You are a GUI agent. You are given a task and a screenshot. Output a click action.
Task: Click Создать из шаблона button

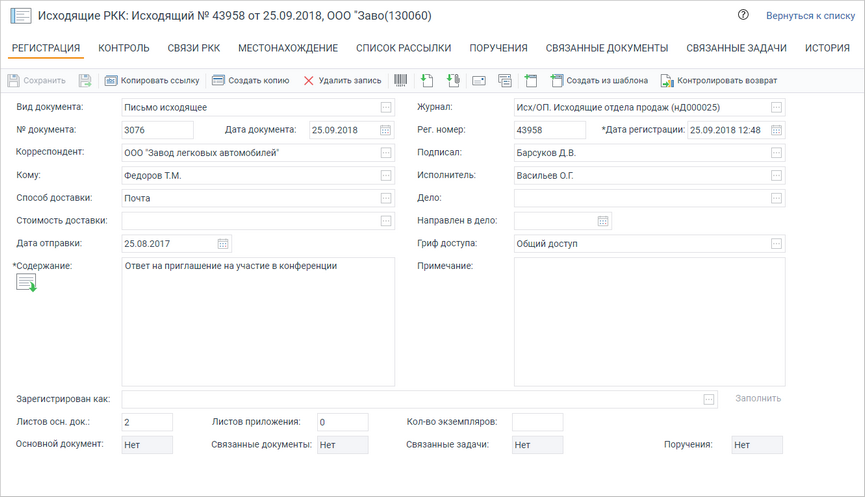pyautogui.click(x=599, y=81)
